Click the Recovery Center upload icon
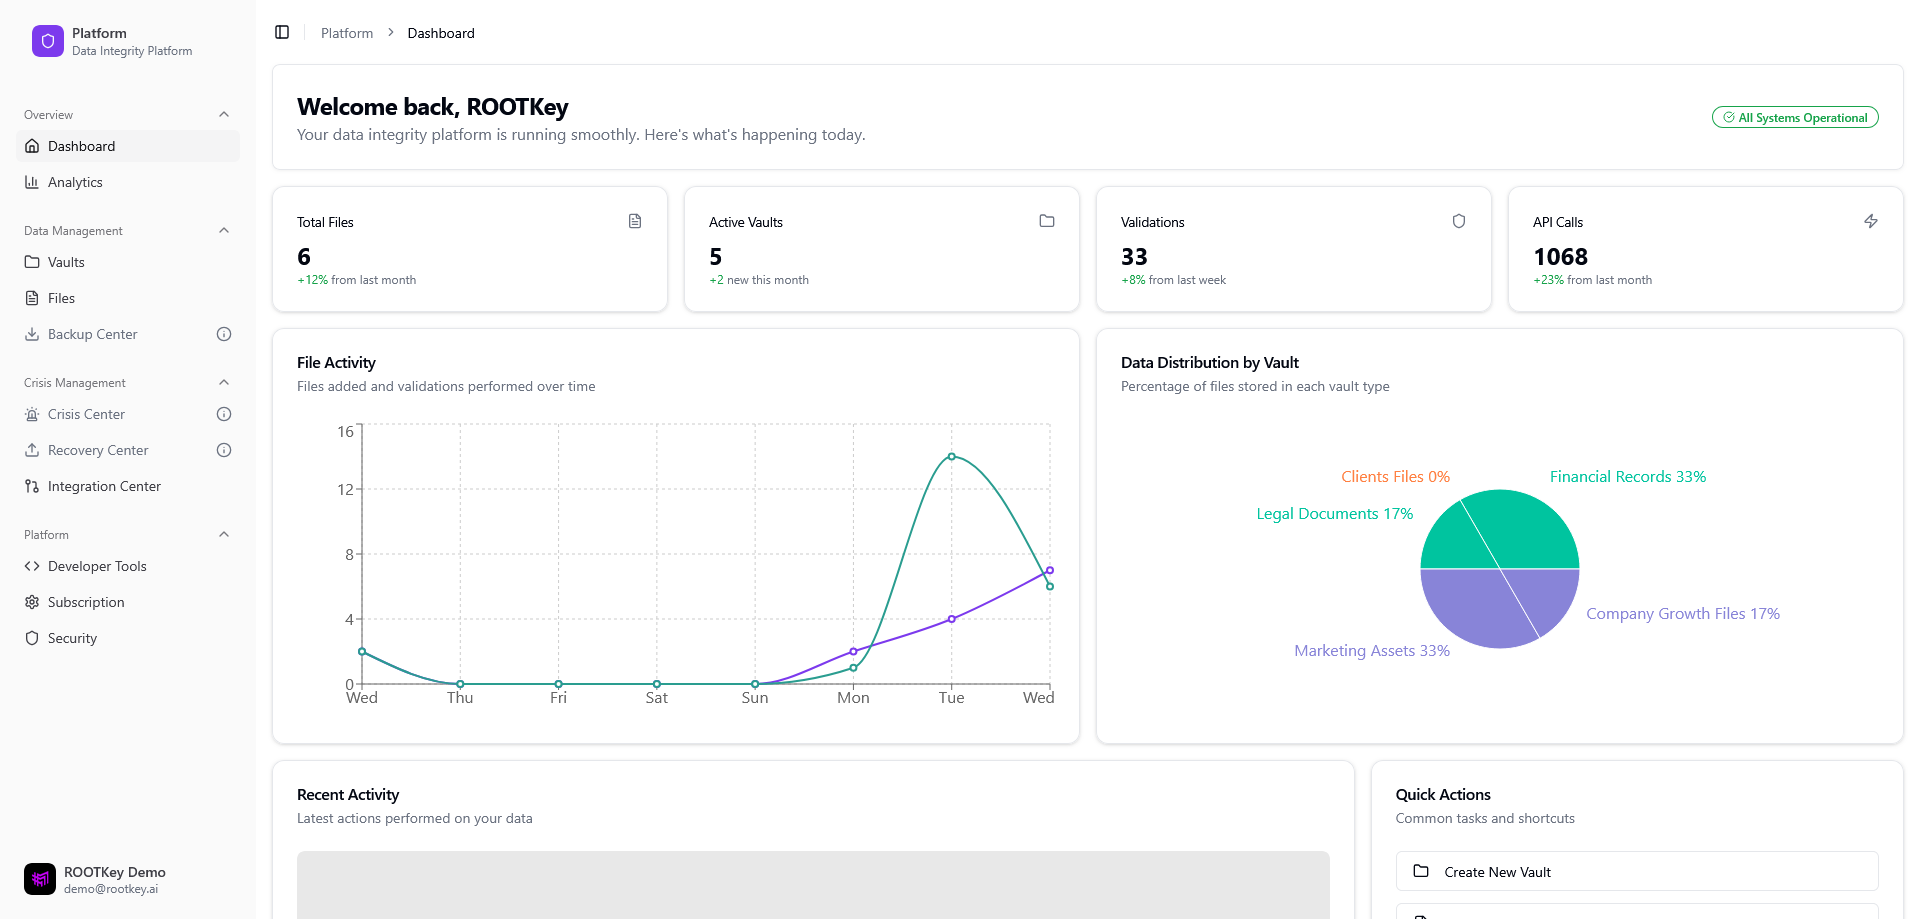 click(x=32, y=450)
